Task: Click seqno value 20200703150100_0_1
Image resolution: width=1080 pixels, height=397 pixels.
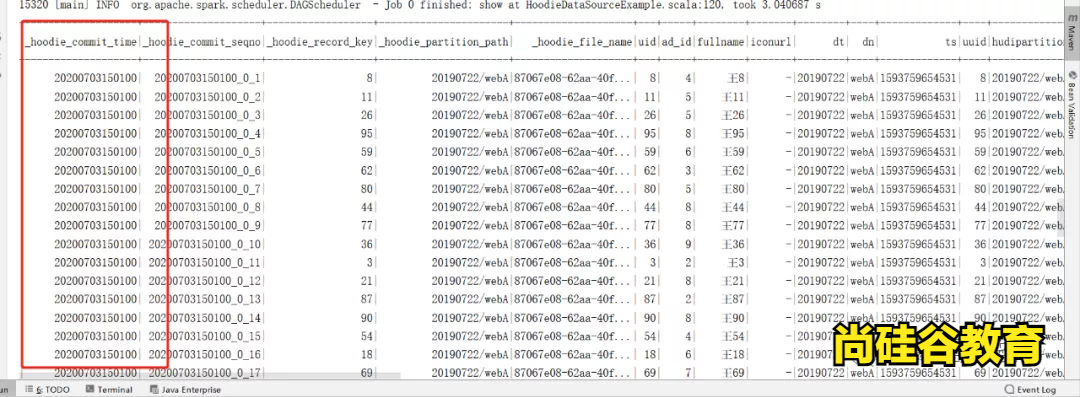Action: [208, 78]
